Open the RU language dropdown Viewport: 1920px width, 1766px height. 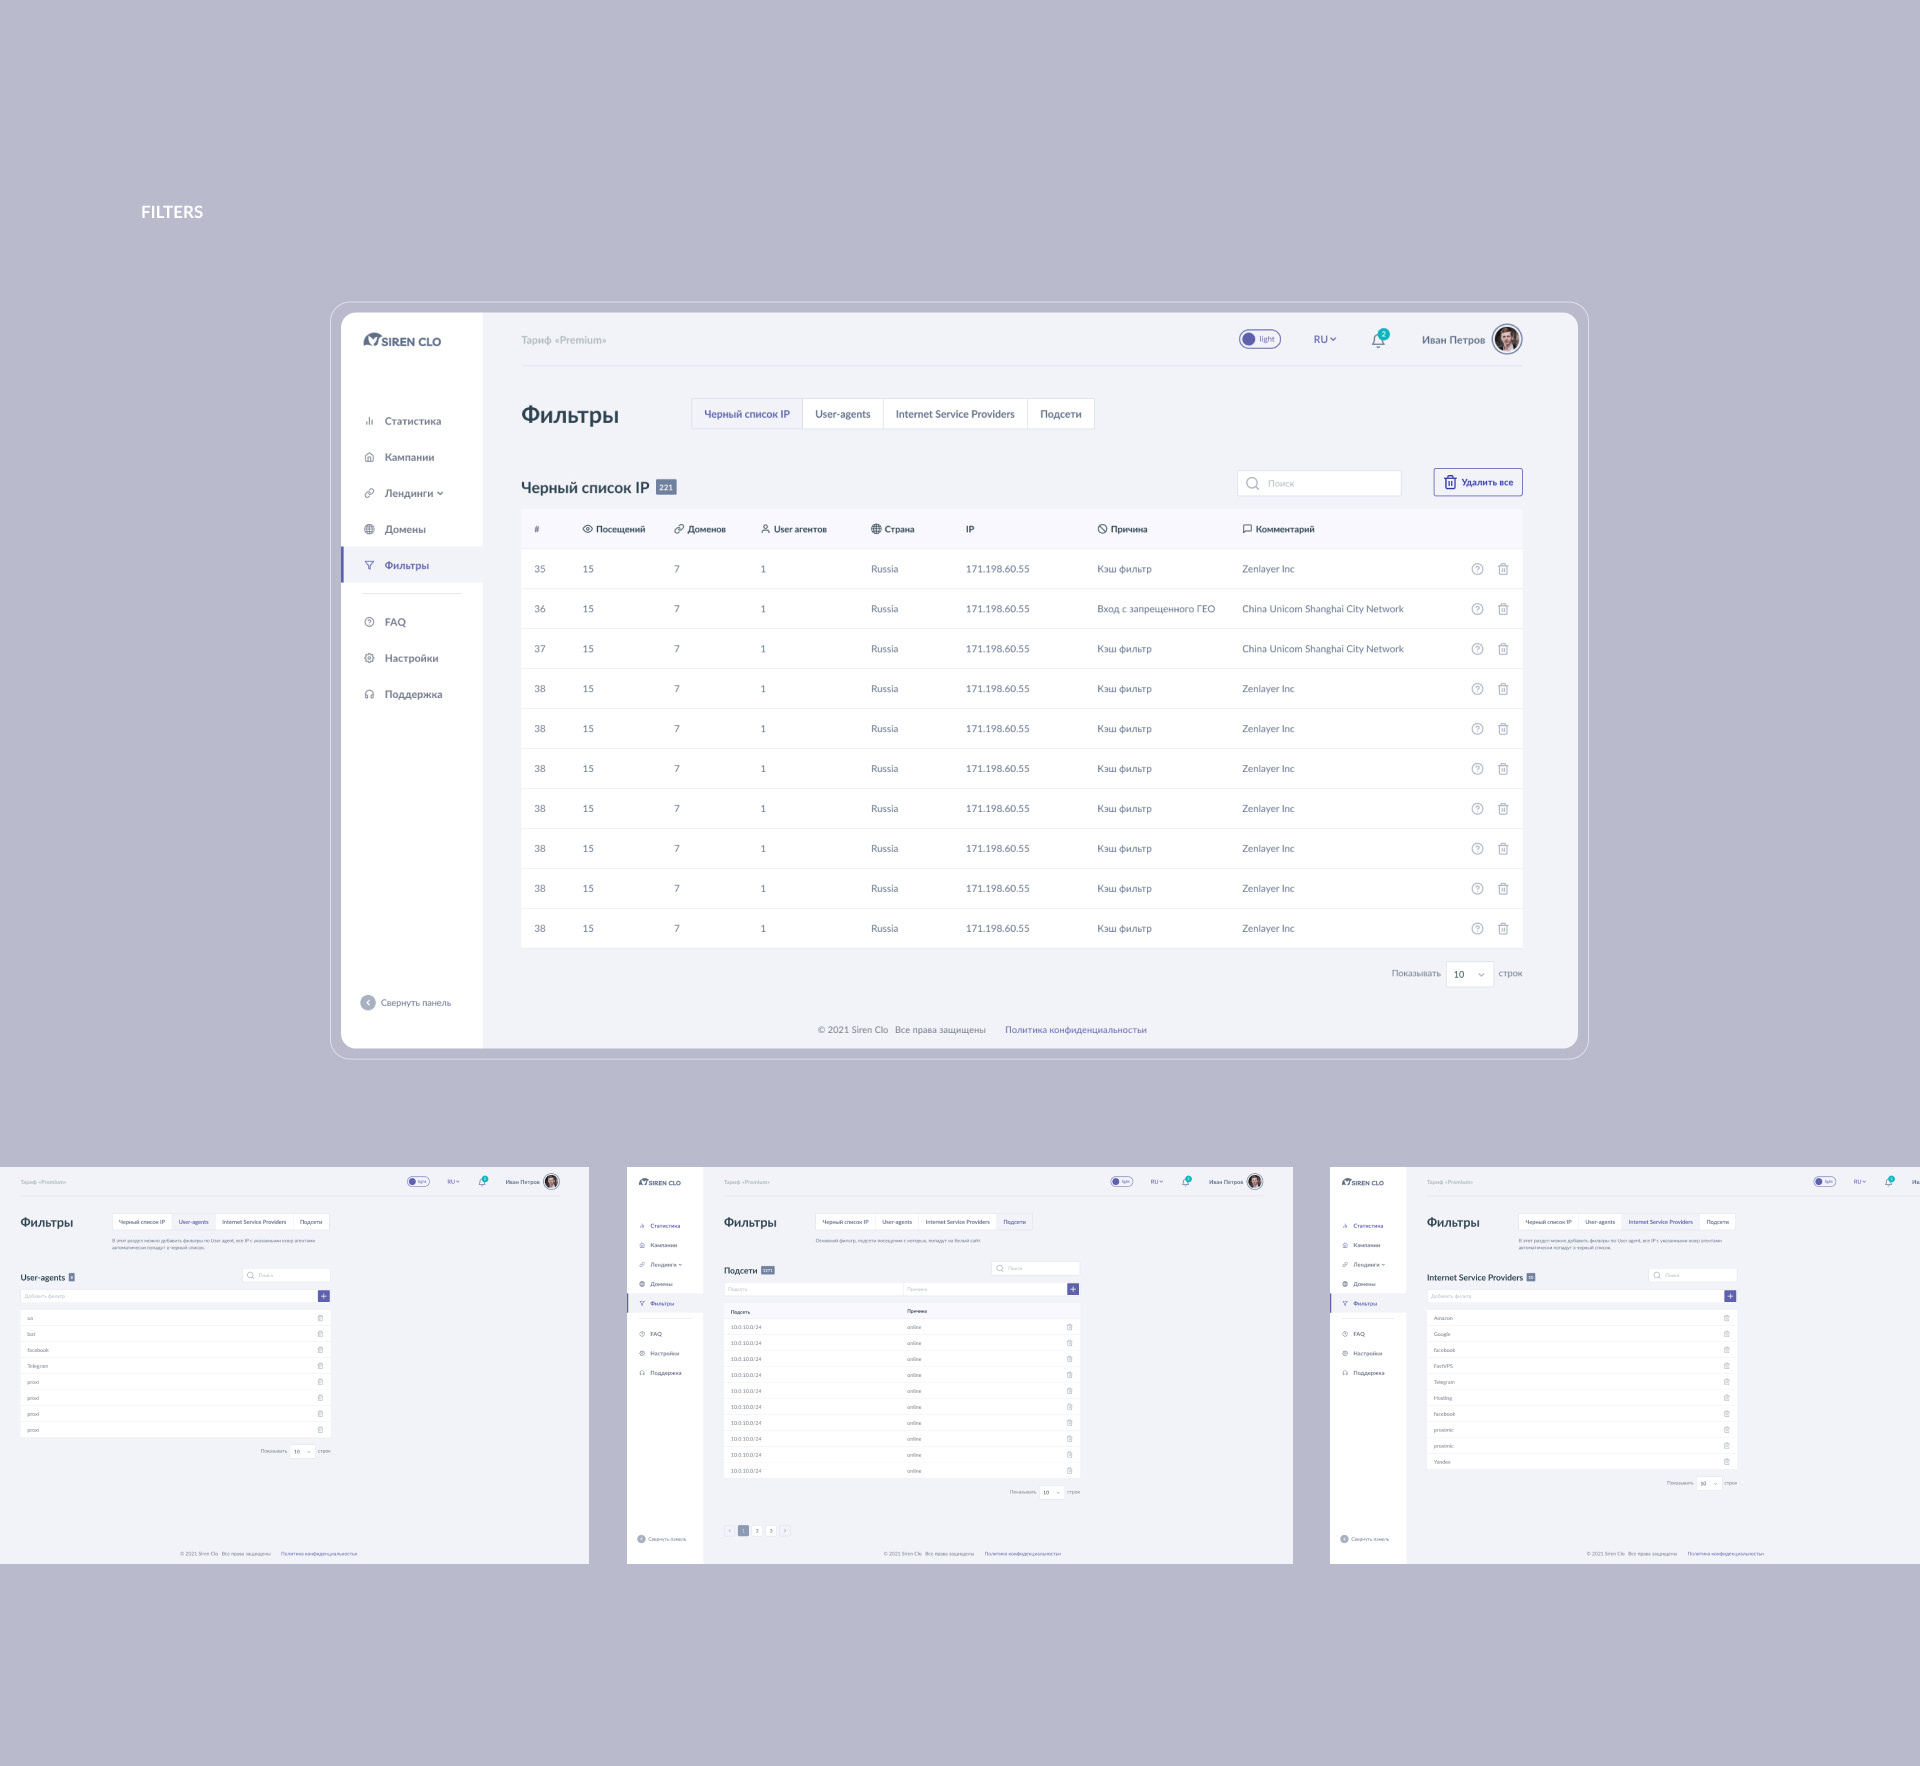(x=1324, y=340)
